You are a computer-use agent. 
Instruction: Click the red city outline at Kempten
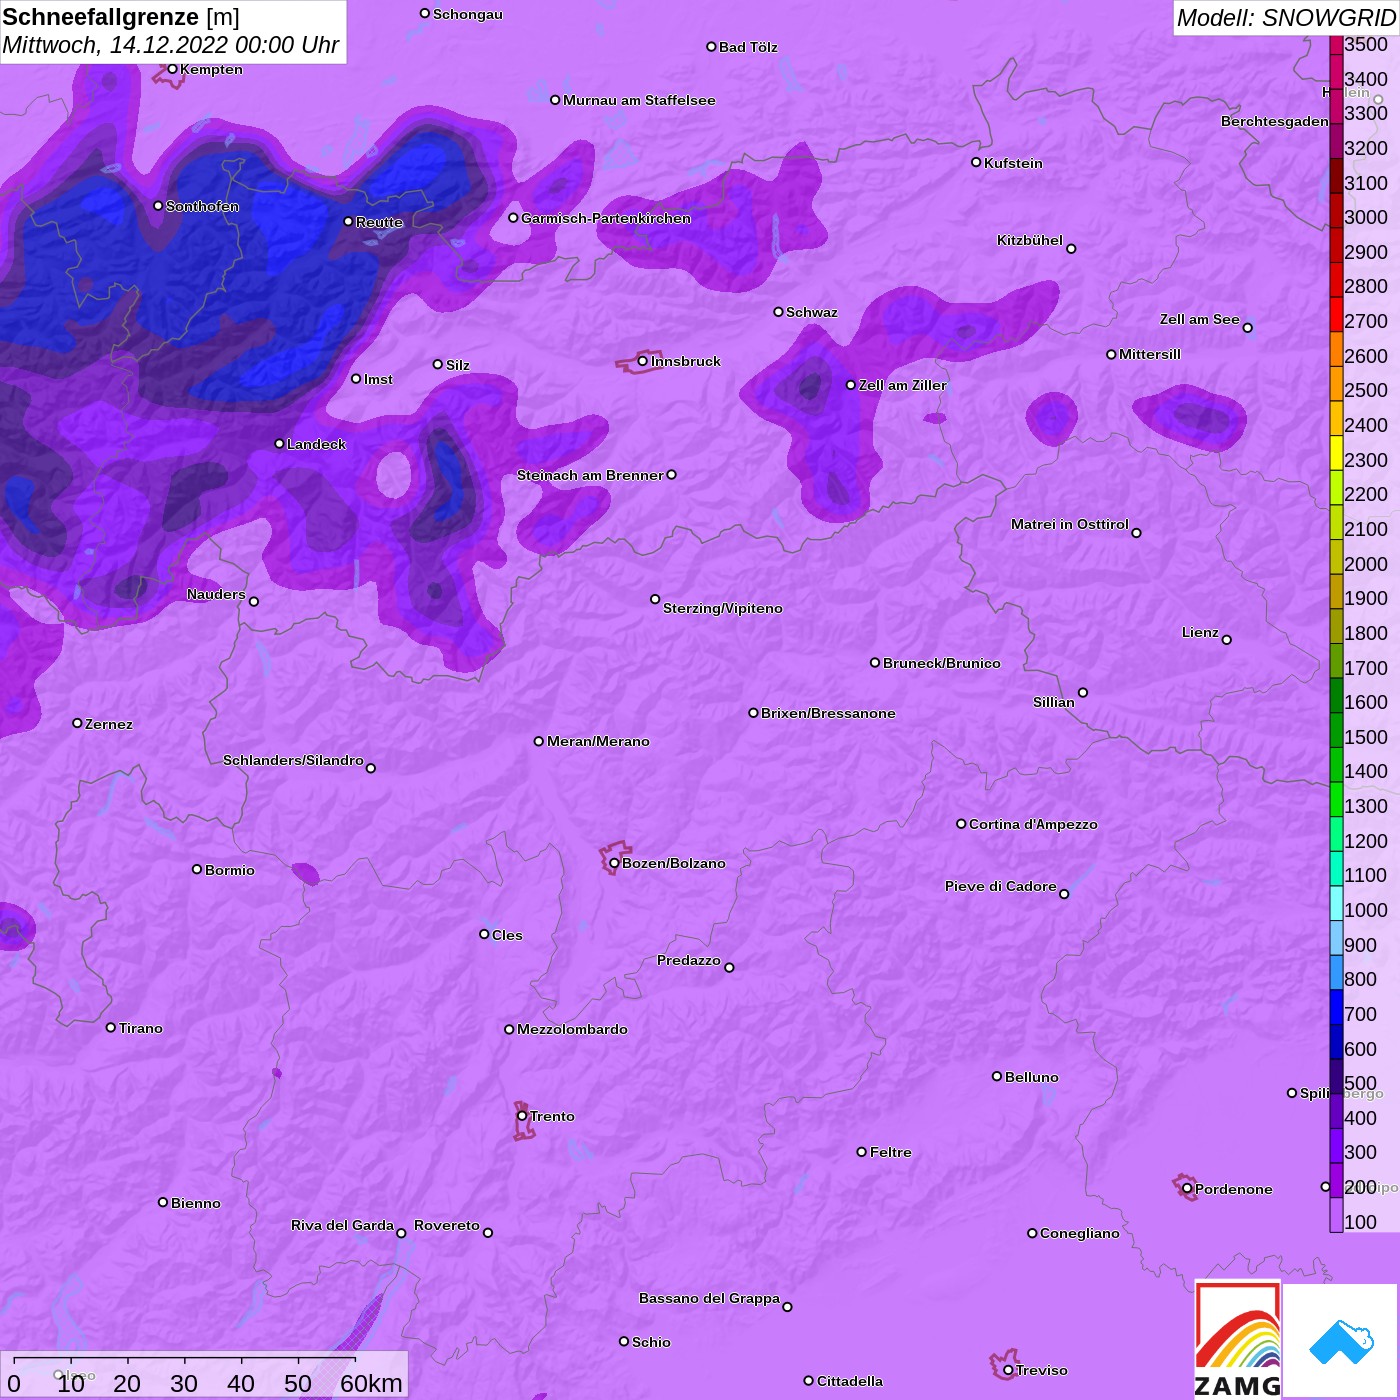[x=168, y=75]
